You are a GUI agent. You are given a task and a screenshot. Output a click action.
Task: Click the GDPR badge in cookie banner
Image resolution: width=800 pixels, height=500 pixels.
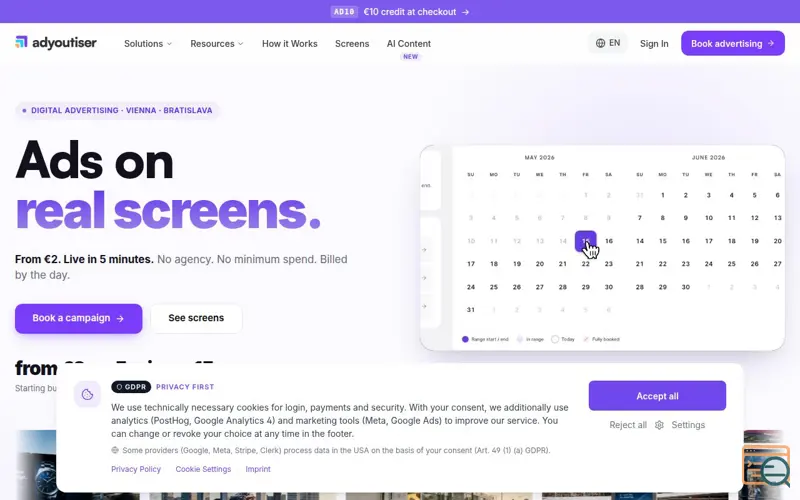[131, 387]
